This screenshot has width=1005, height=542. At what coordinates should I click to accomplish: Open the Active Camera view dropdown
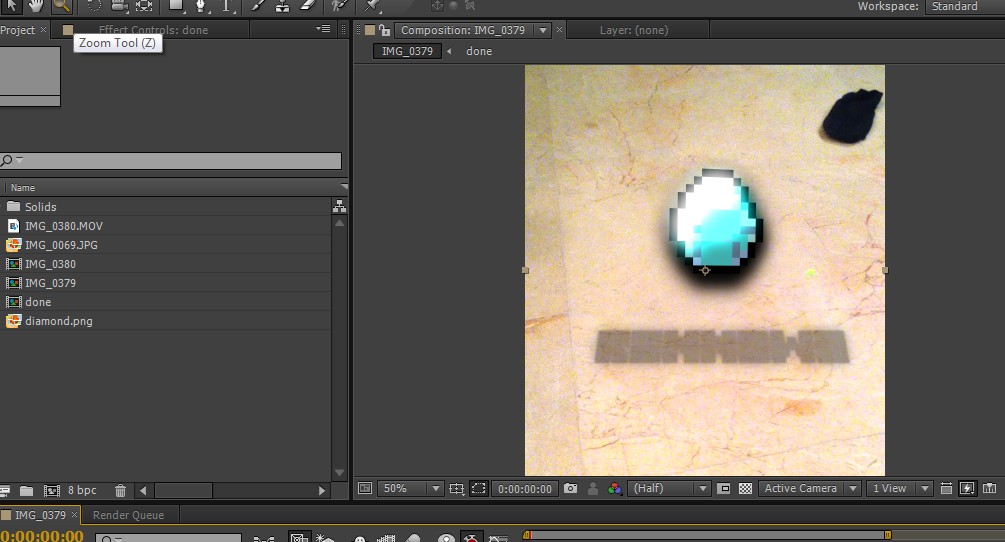[810, 489]
